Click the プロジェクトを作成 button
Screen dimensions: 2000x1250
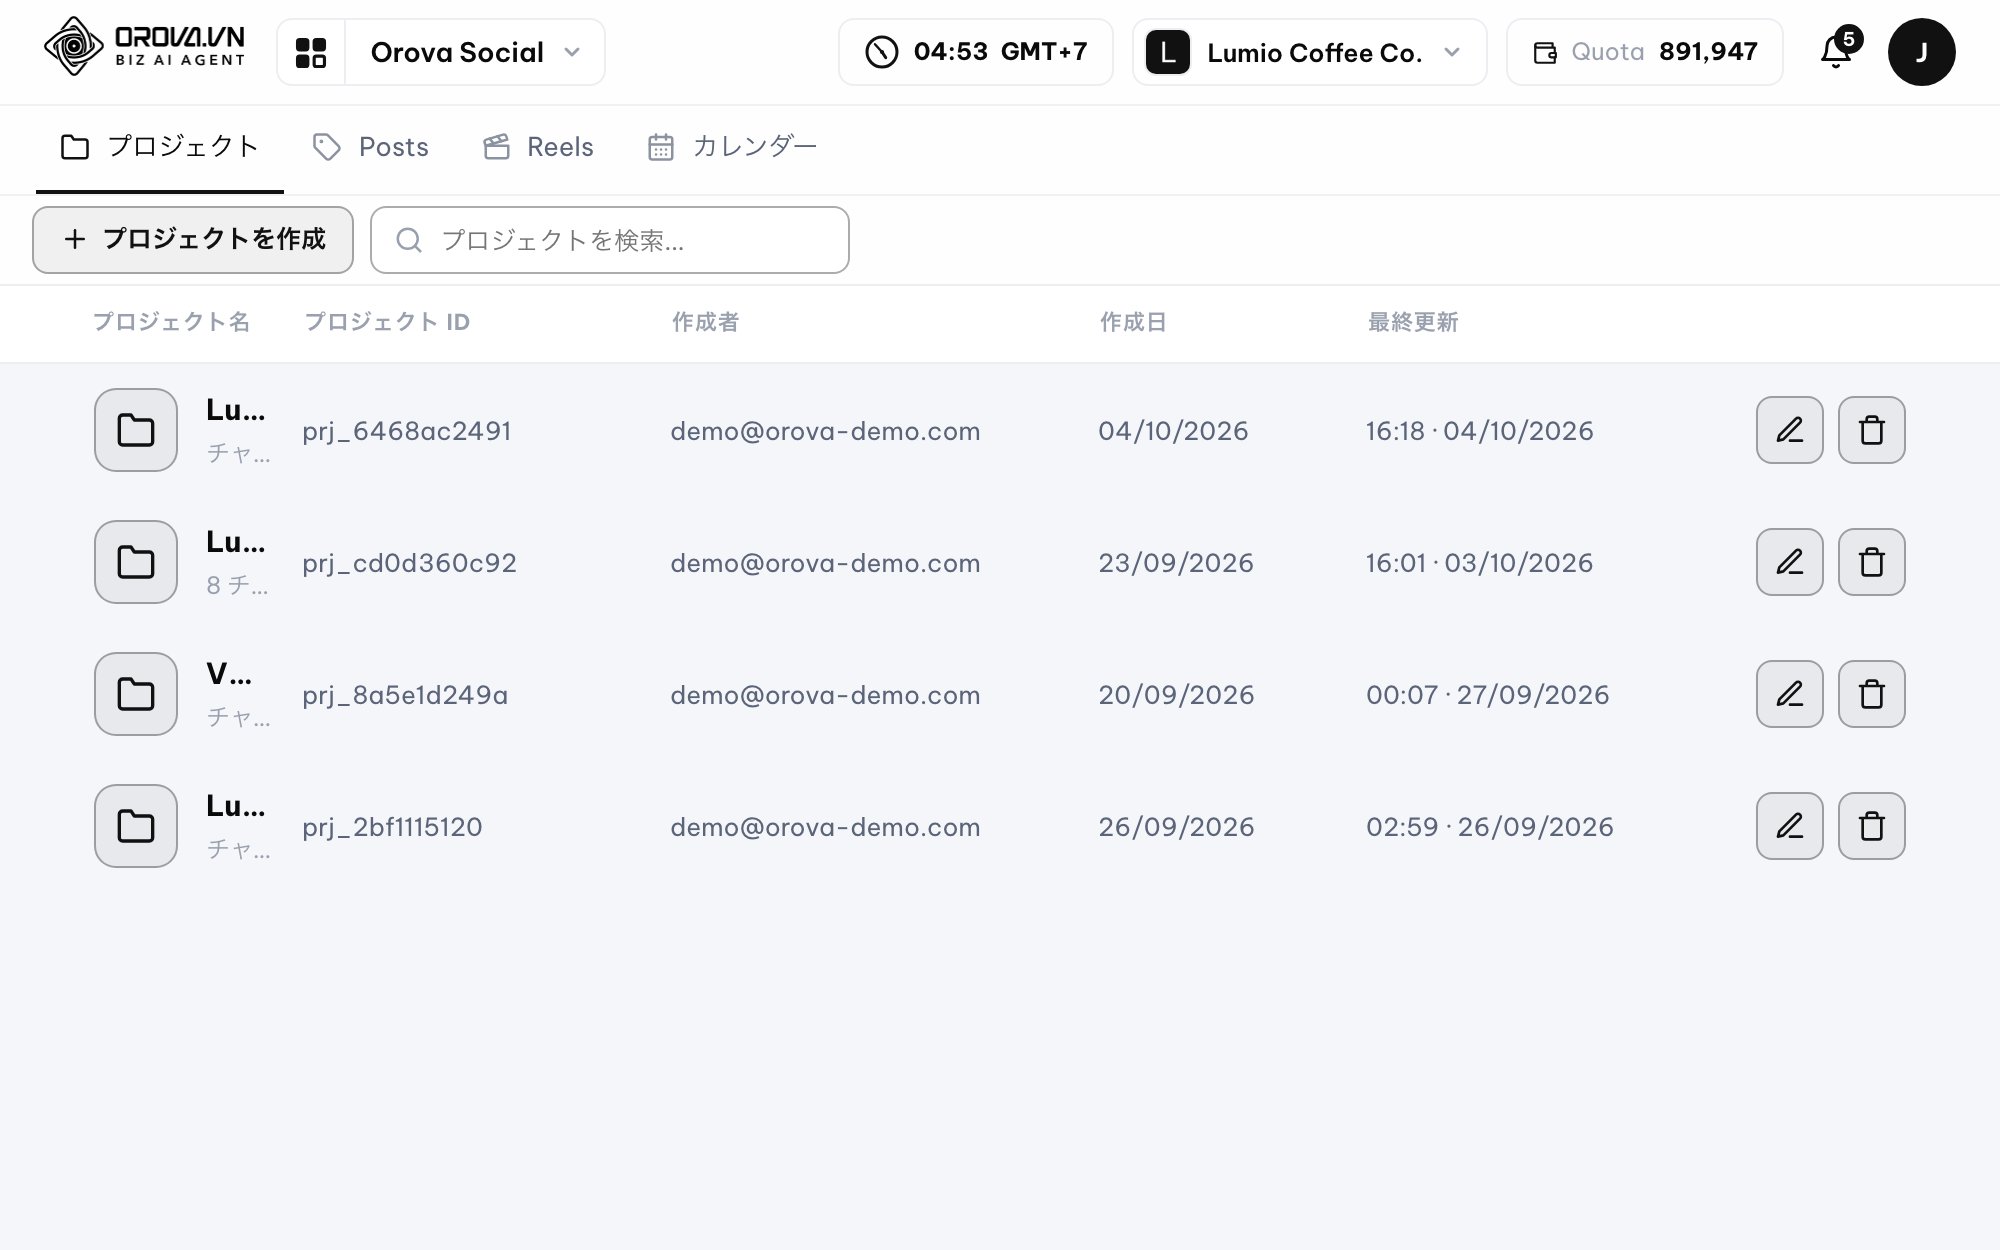click(193, 240)
